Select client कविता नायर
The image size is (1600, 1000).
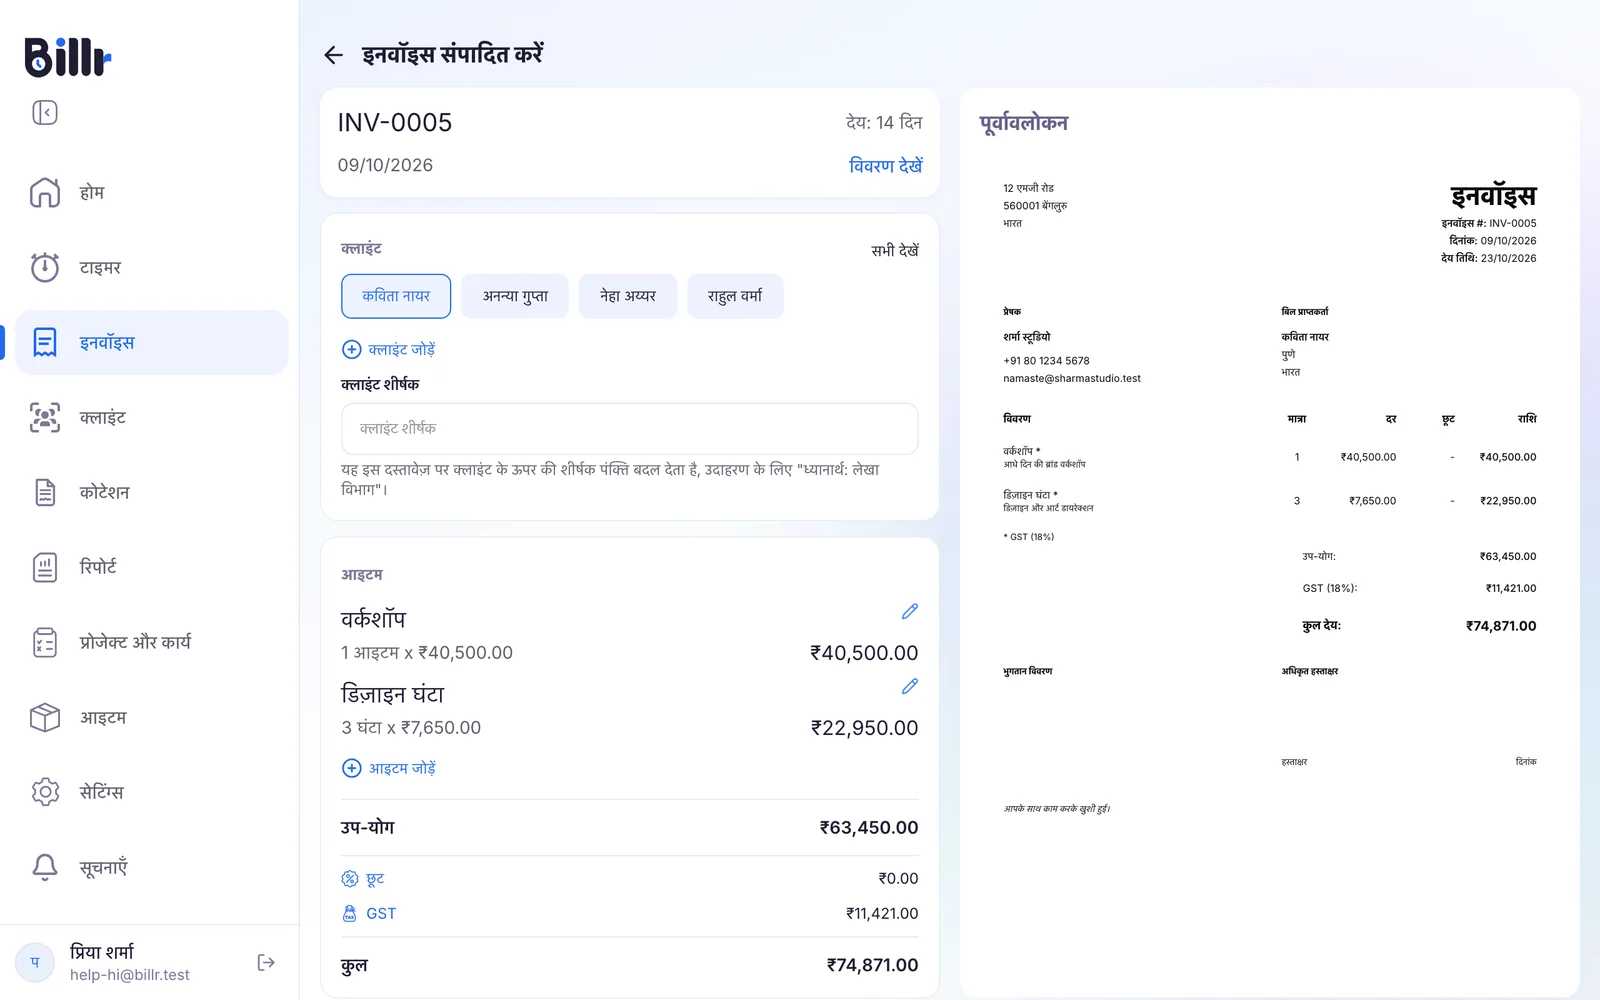396,296
